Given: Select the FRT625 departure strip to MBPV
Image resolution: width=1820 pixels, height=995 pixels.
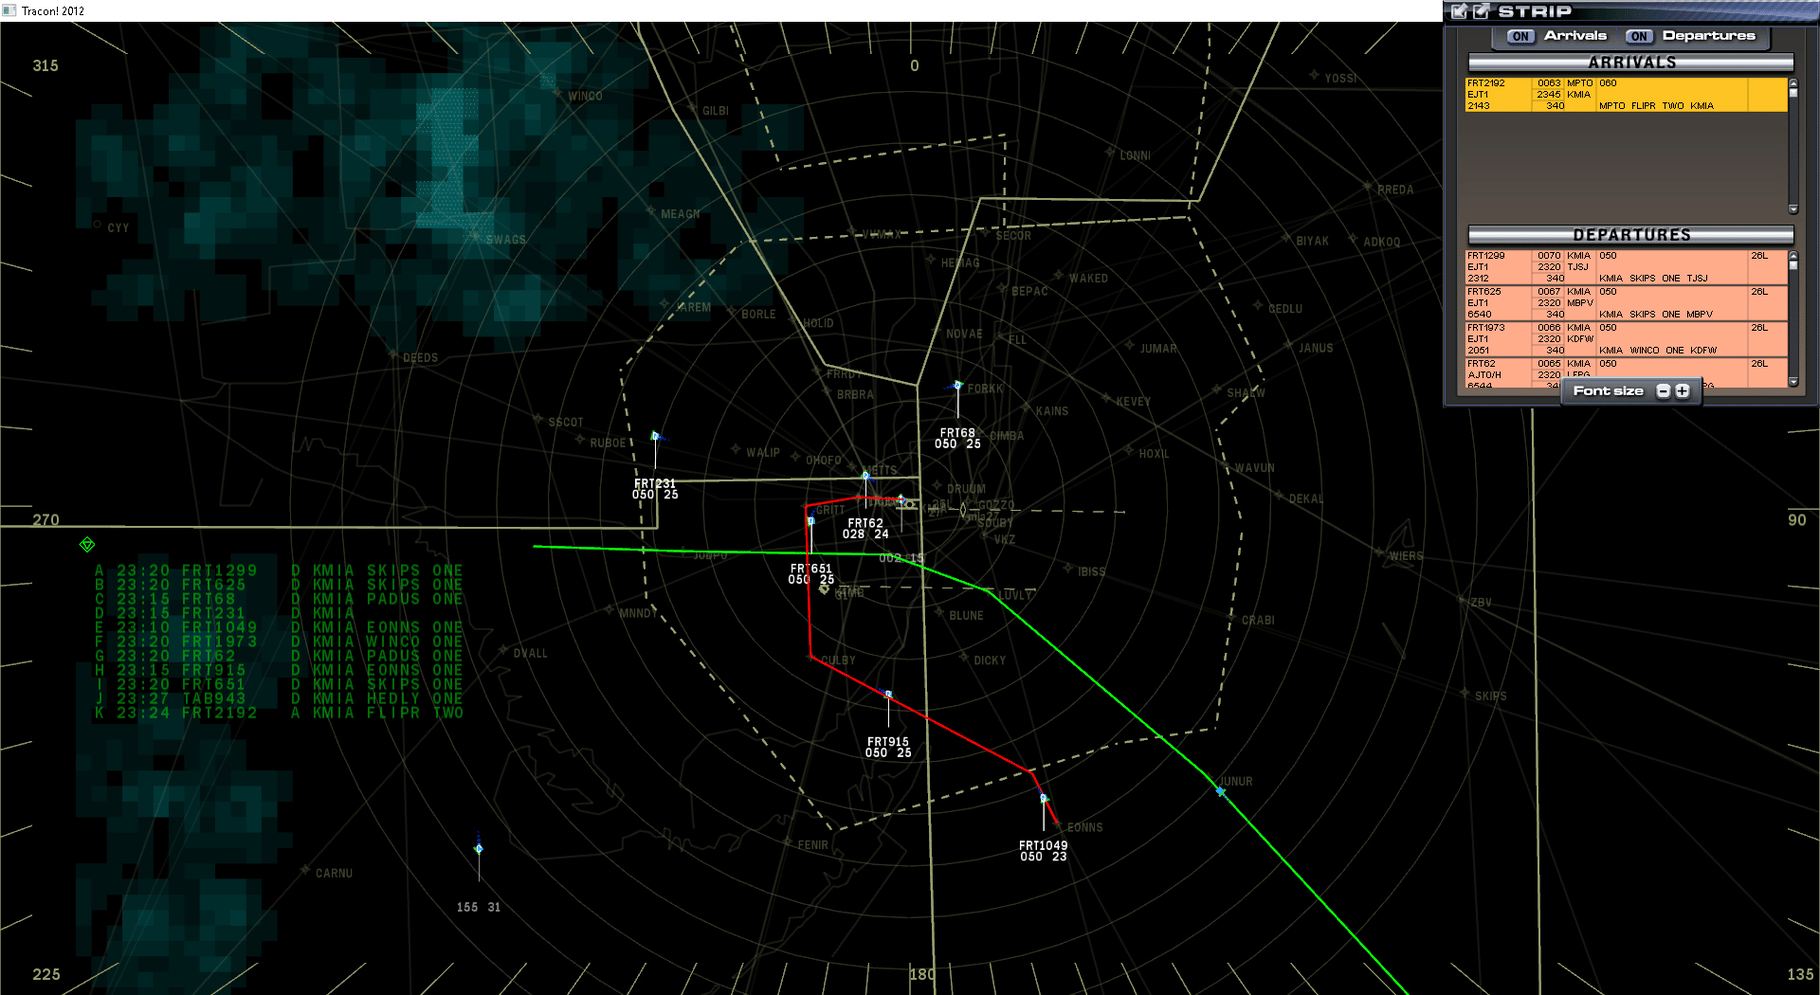Looking at the screenshot, I should 1626,303.
